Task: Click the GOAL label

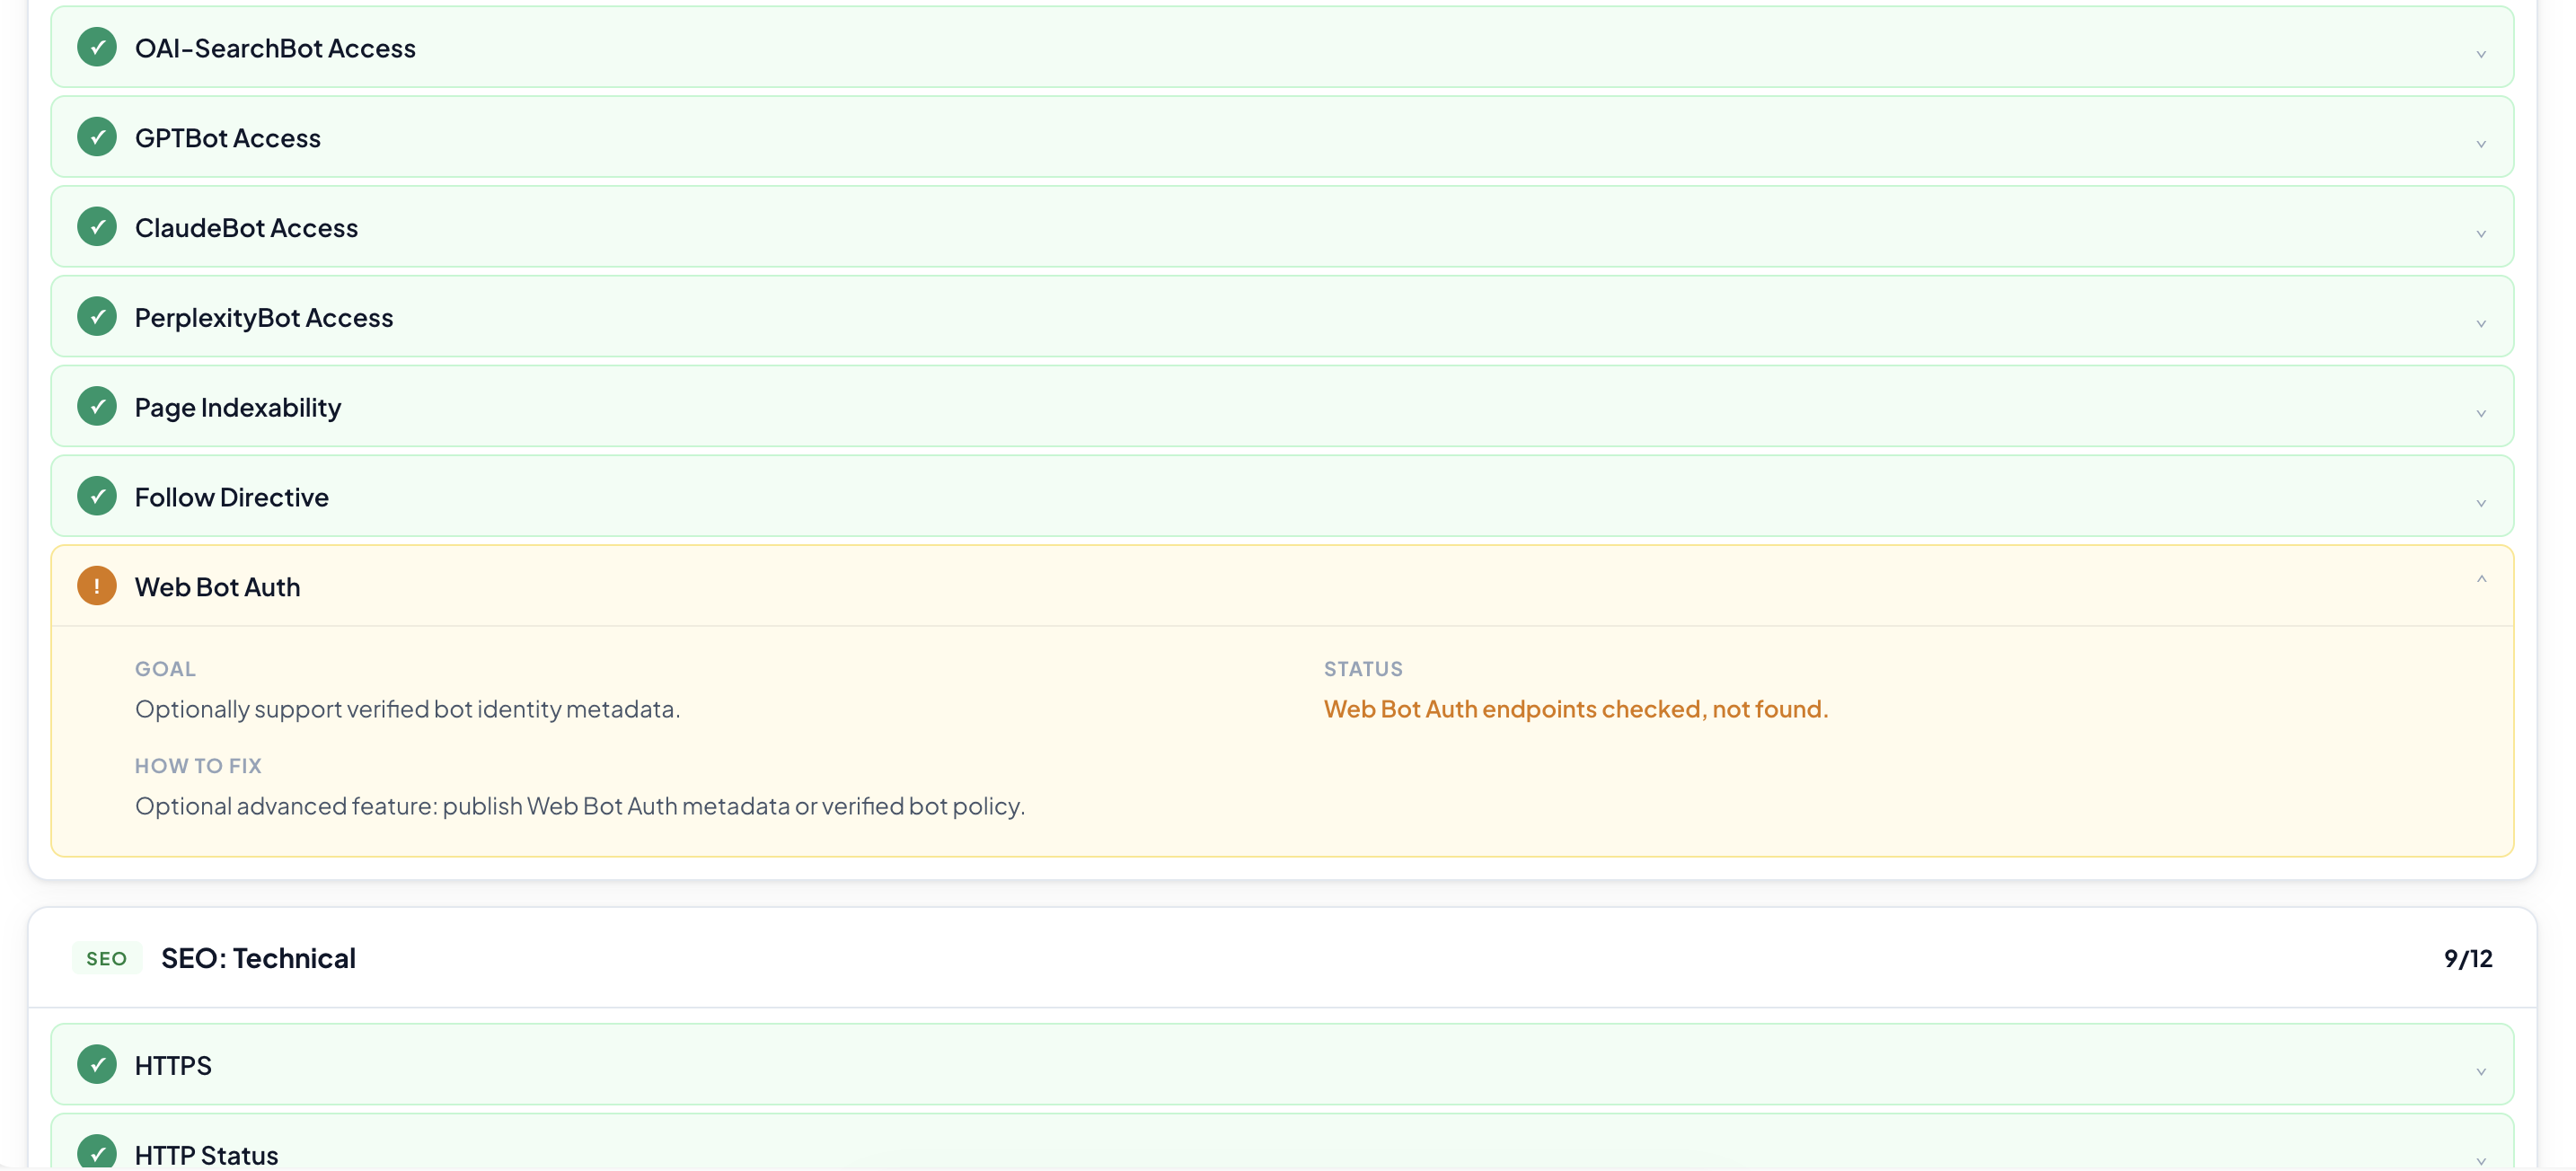Action: point(165,669)
